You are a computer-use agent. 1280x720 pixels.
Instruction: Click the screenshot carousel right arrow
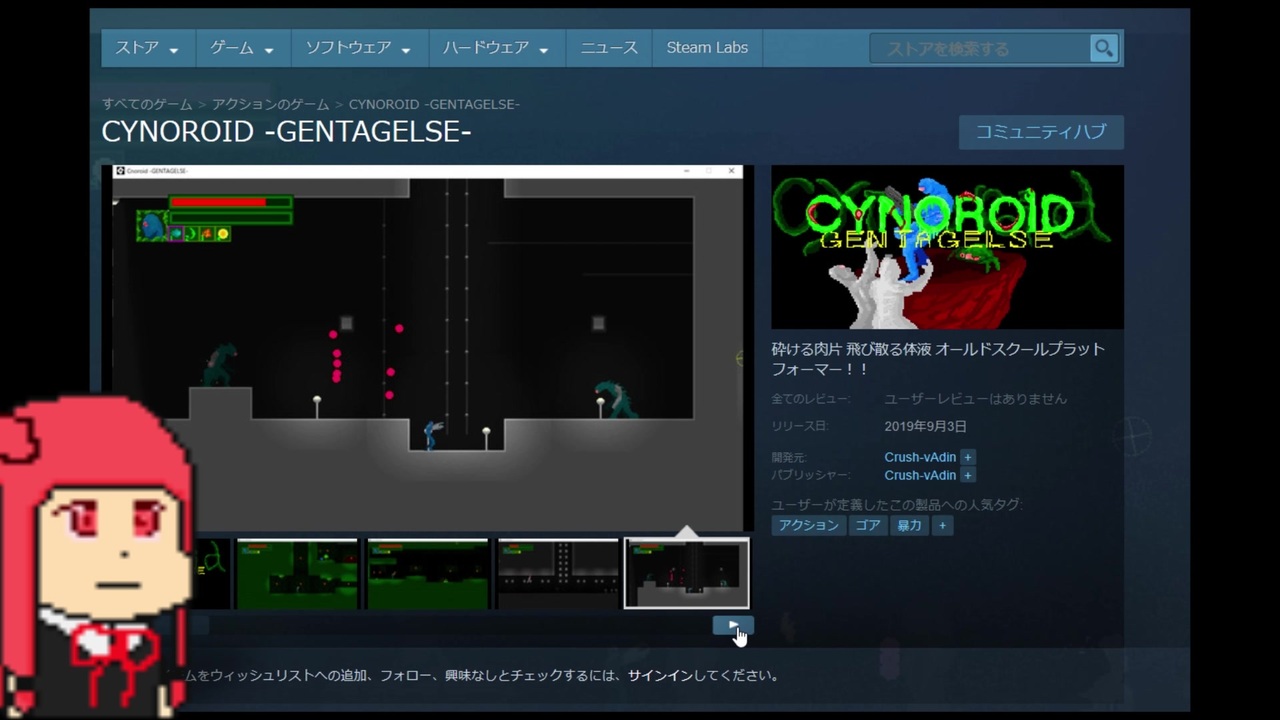pos(733,626)
